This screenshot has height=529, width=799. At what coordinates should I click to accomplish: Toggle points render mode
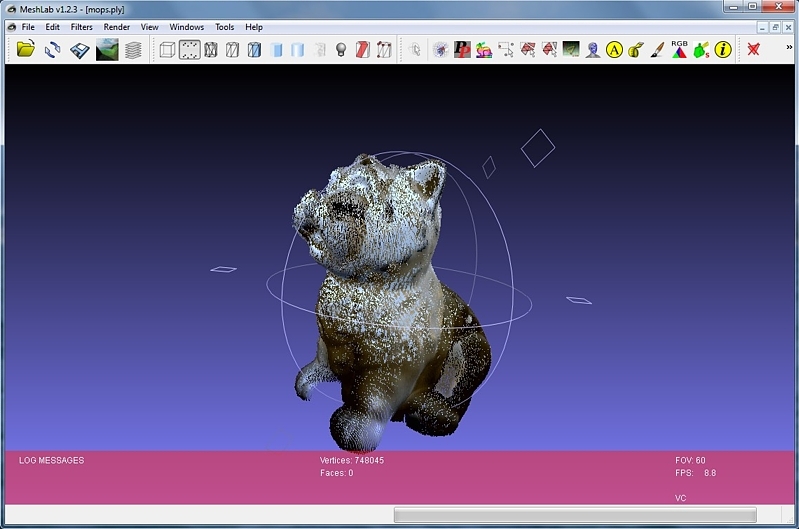coord(189,49)
